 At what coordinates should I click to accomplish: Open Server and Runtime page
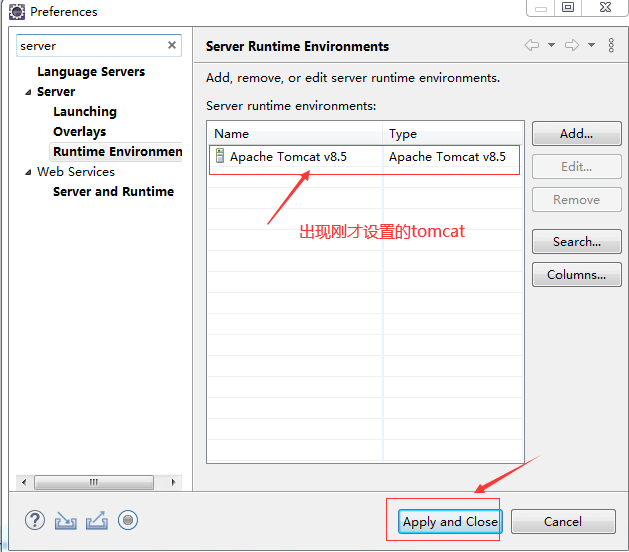114,192
